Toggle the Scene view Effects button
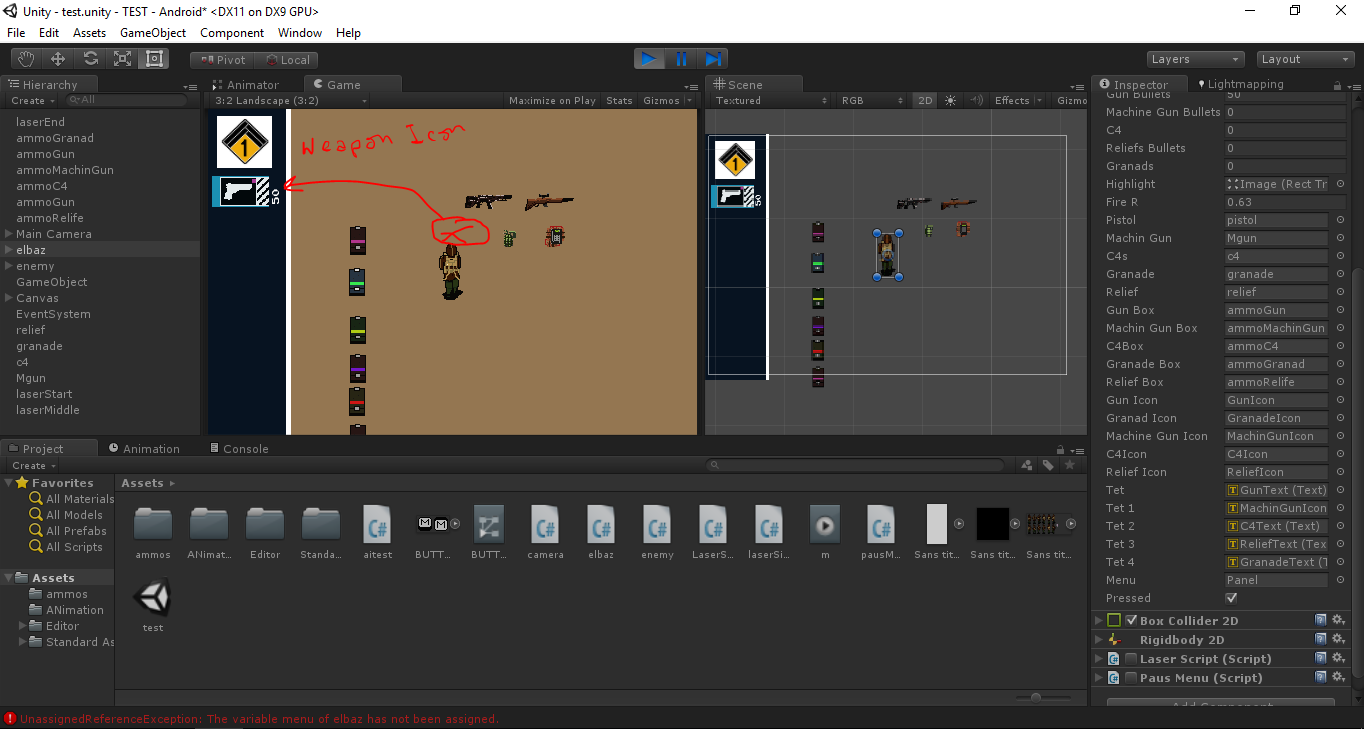 (x=1012, y=101)
